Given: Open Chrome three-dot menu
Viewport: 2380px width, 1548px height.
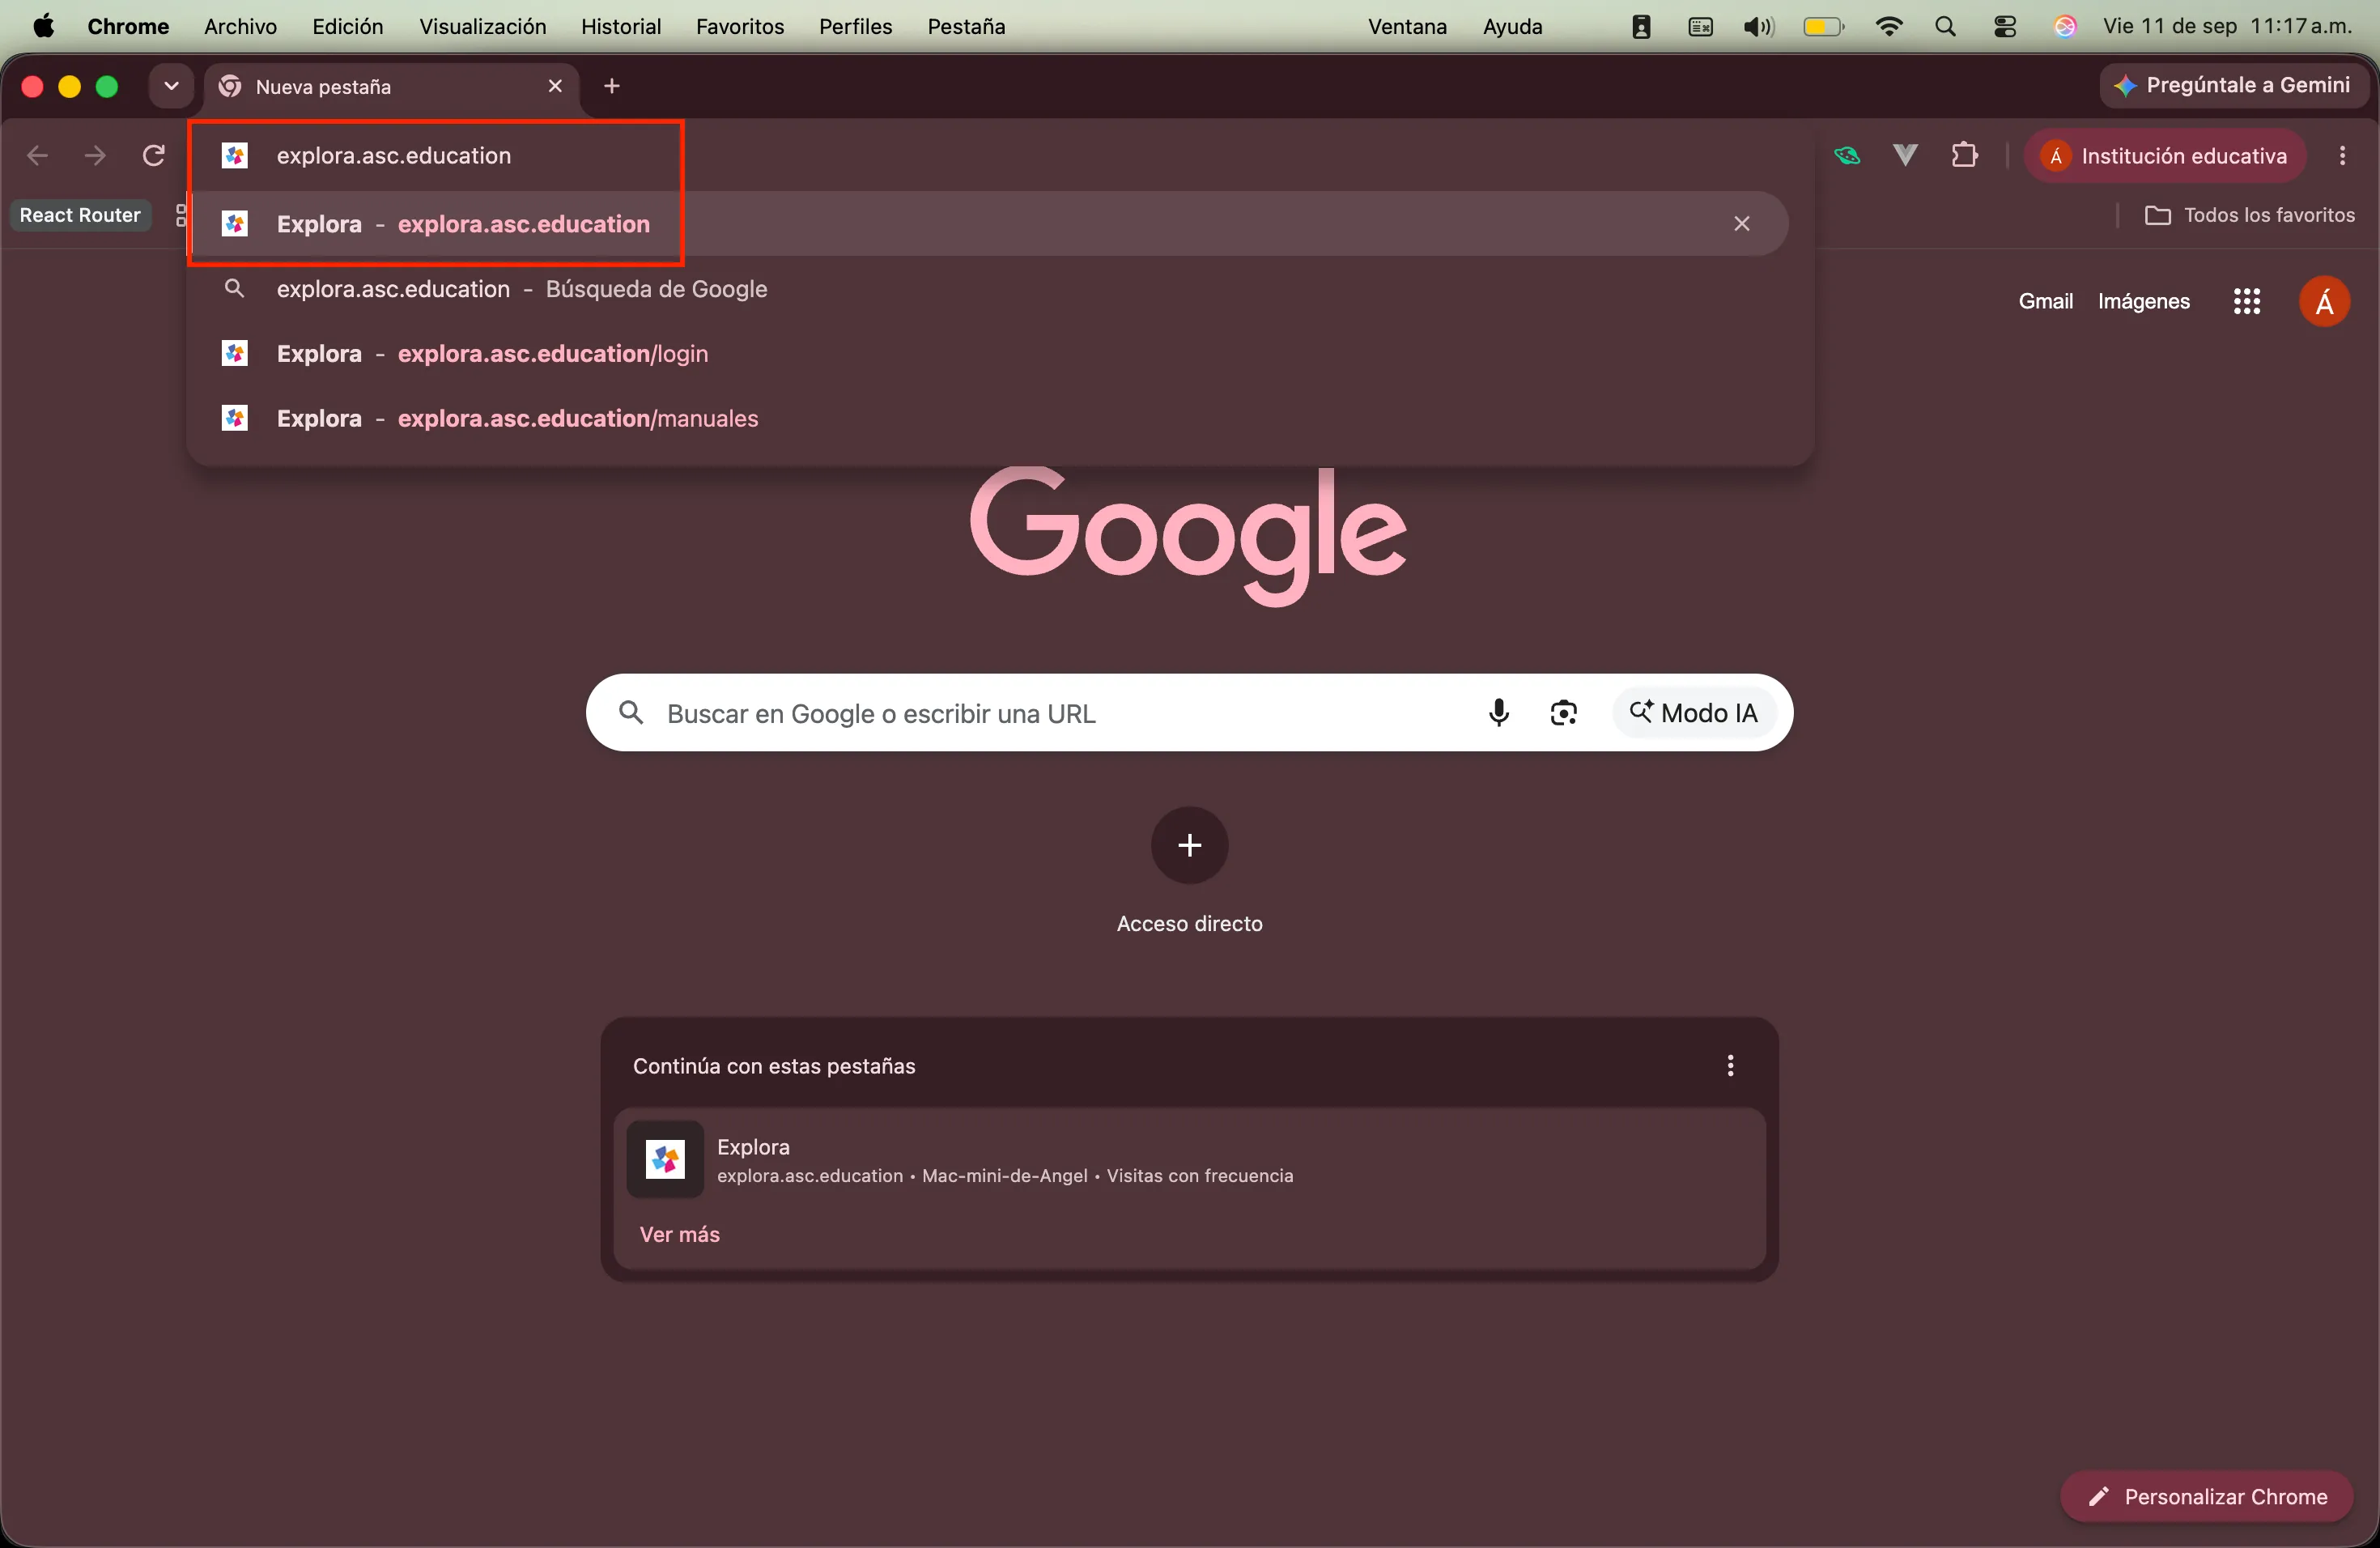Looking at the screenshot, I should (x=2343, y=155).
